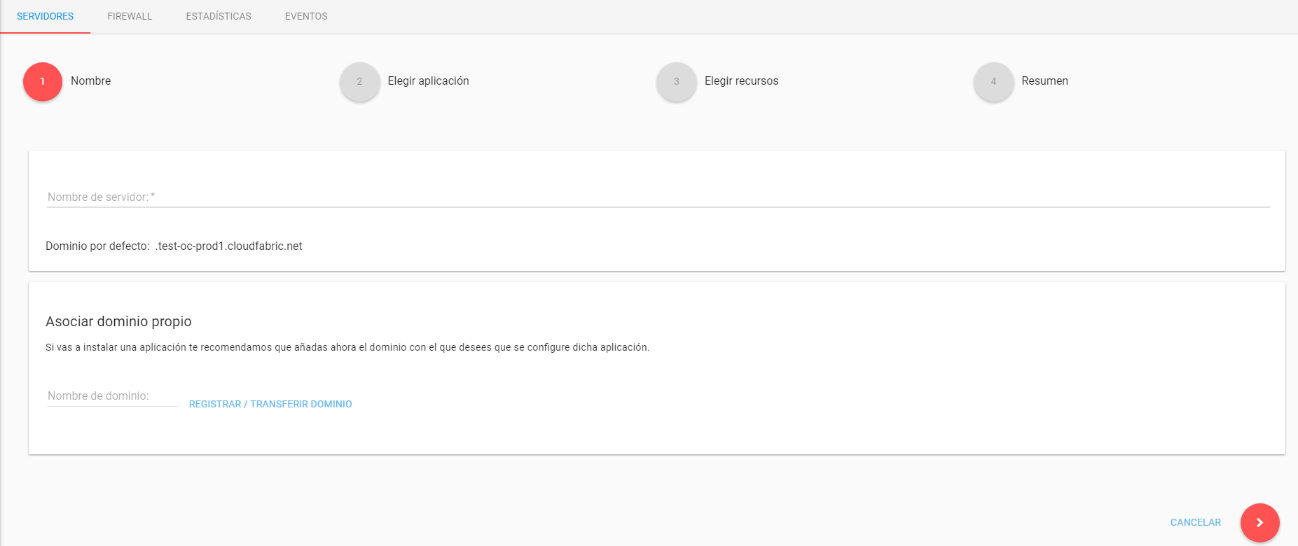The height and width of the screenshot is (546, 1298).
Task: Jump to step 3 circle Elegir recursos
Action: click(x=677, y=82)
